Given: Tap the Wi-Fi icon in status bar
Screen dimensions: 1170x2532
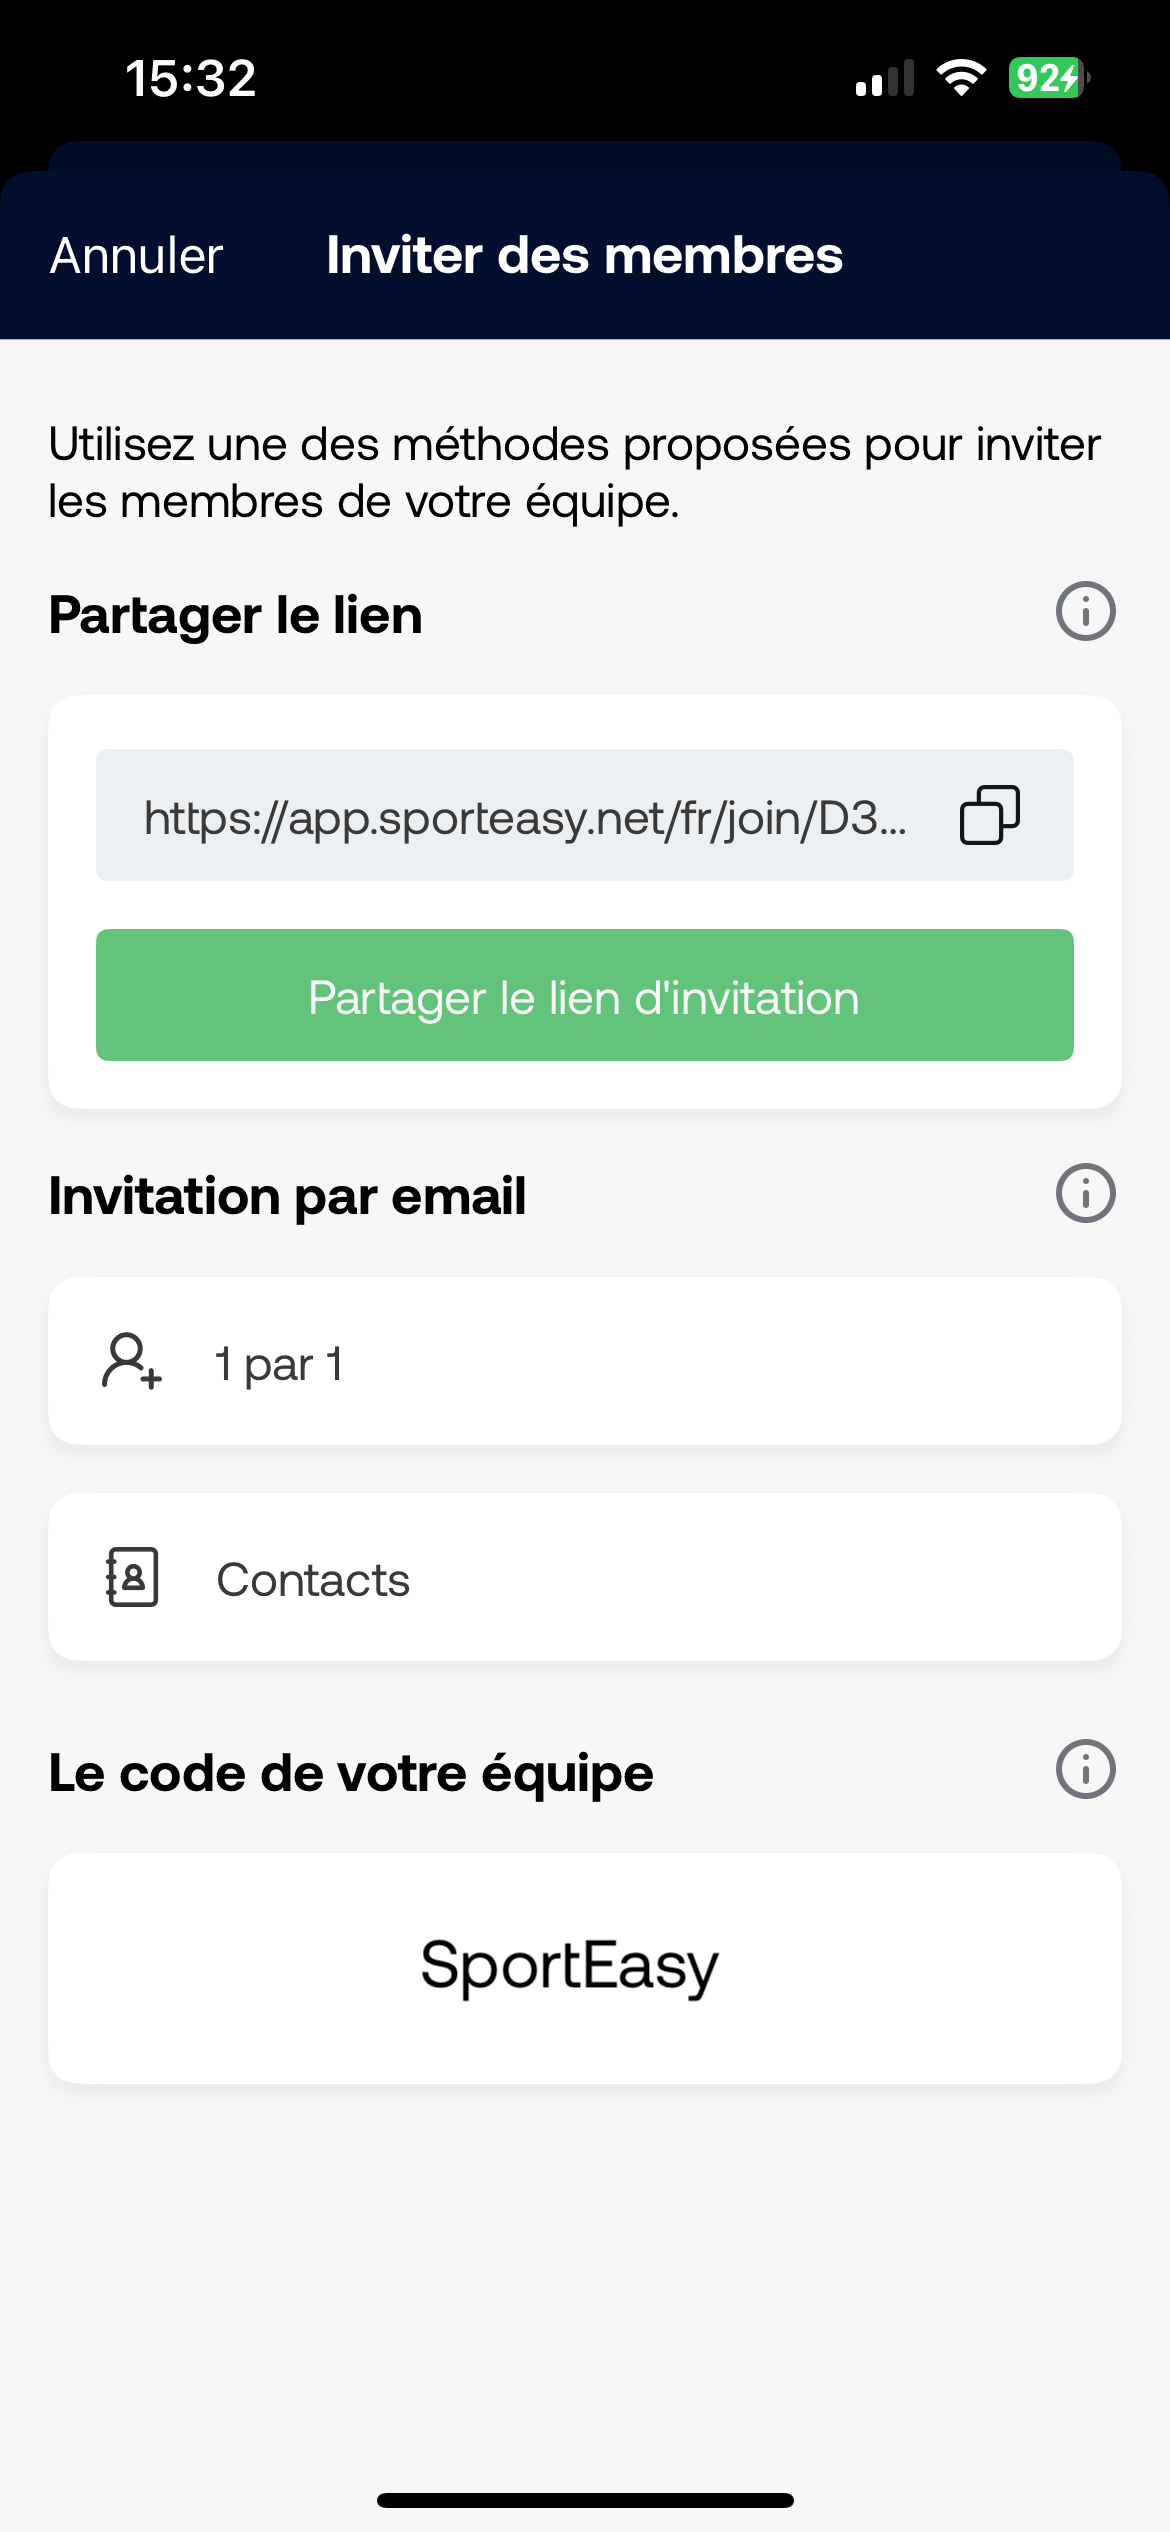Looking at the screenshot, I should click(961, 78).
